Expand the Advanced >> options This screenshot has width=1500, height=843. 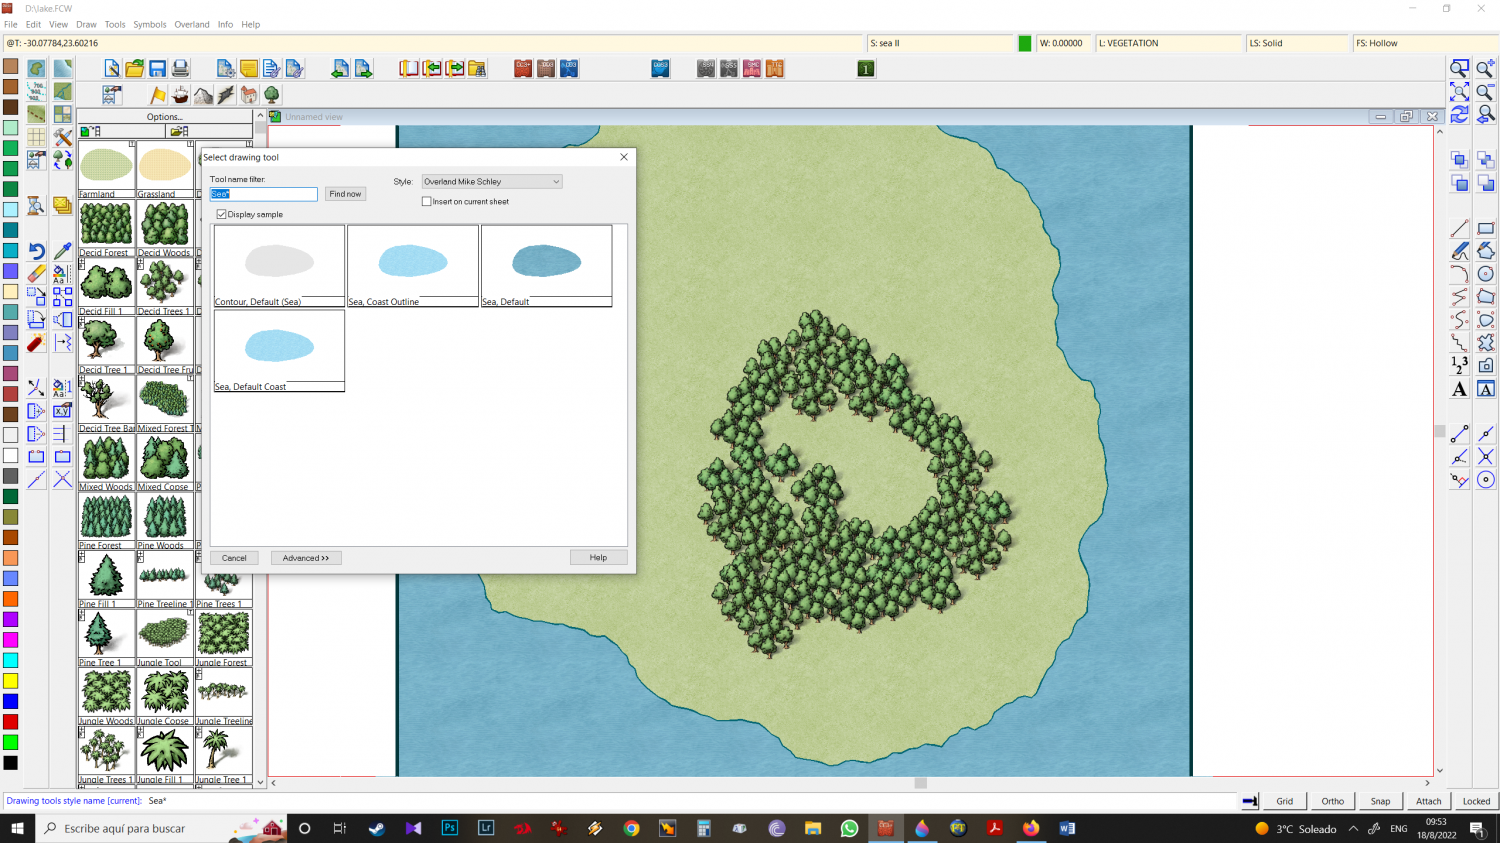(306, 558)
